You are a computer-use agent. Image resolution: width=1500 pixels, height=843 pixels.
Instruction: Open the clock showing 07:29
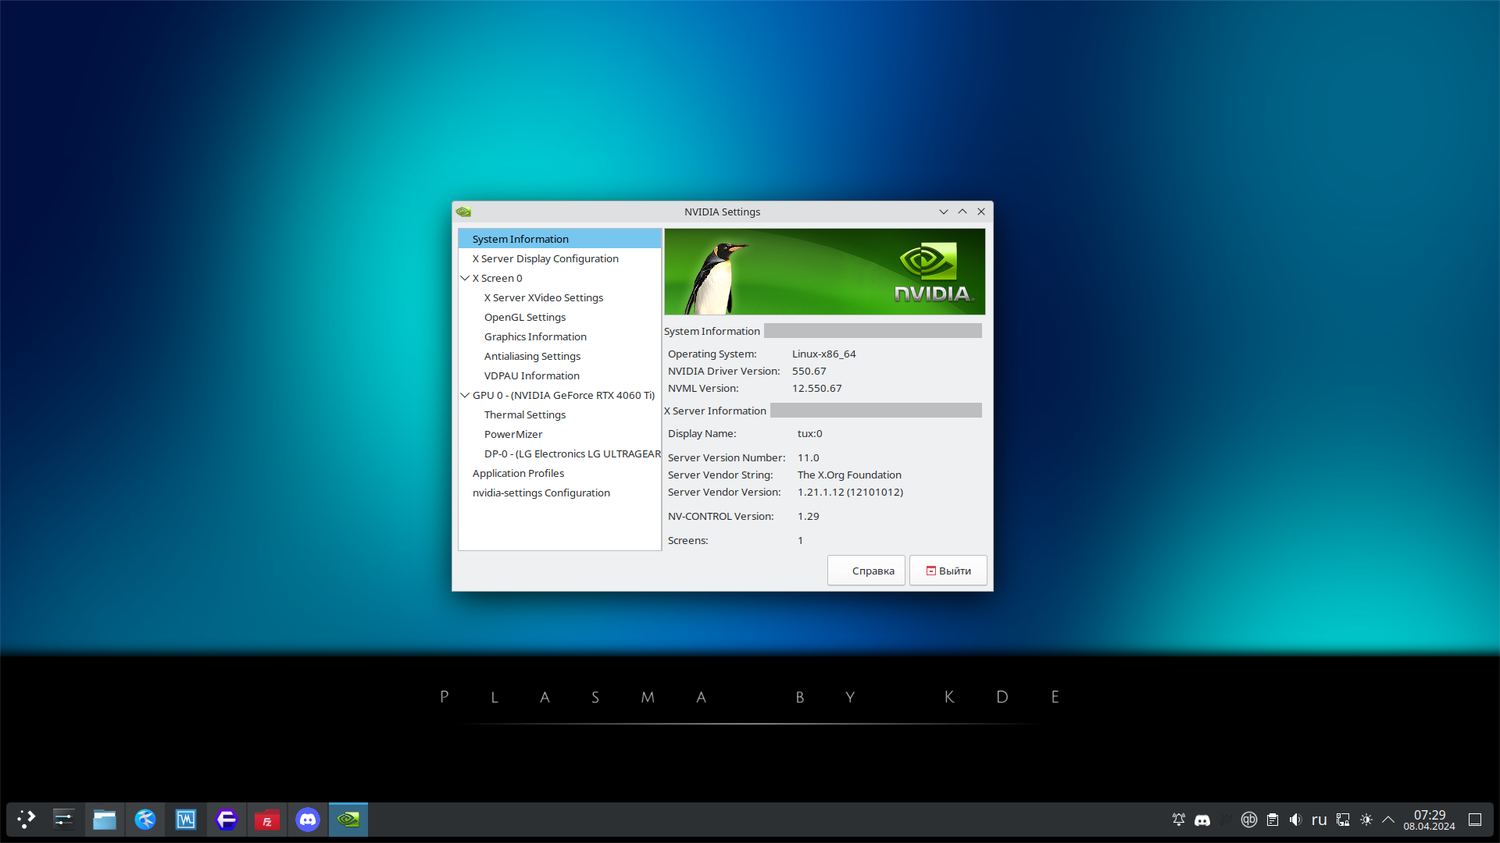[x=1429, y=820]
